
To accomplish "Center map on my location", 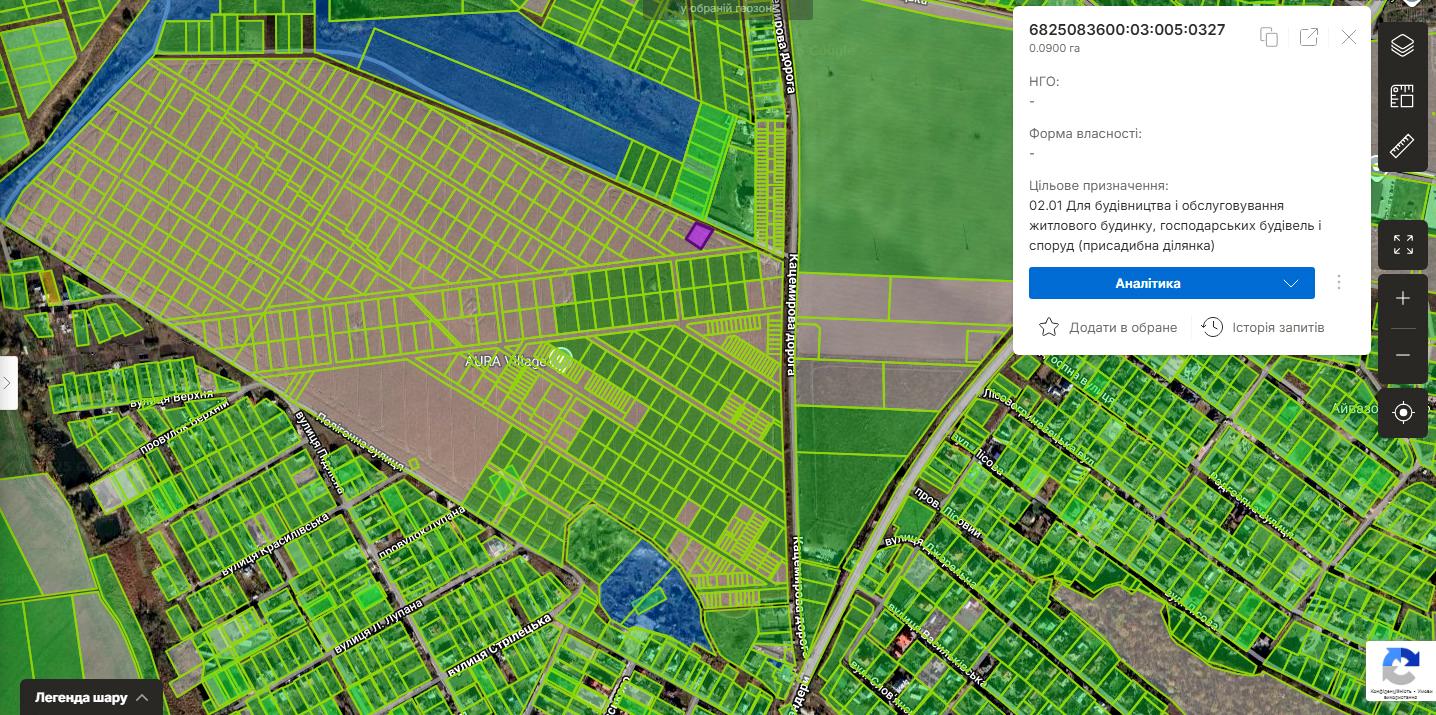I will tap(1402, 412).
